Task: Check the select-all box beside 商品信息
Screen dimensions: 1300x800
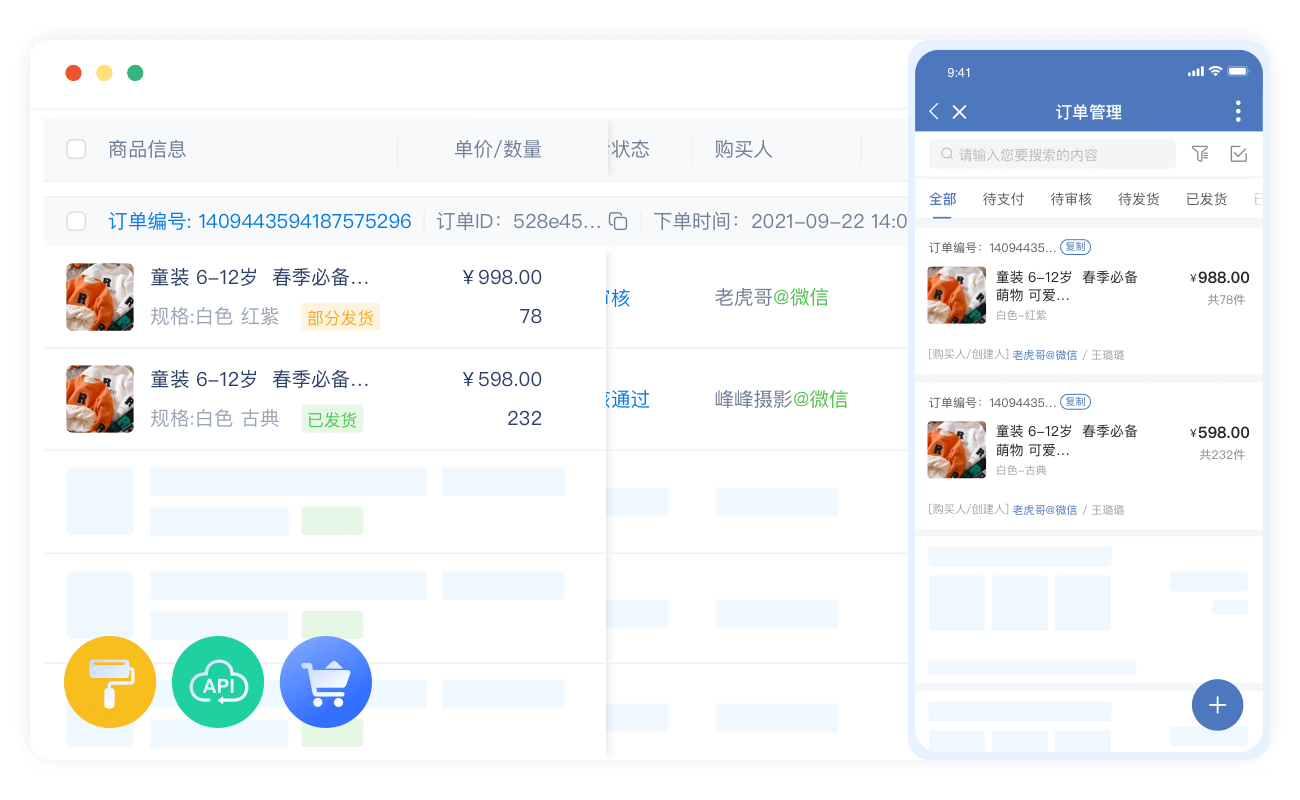Action: pos(76,149)
